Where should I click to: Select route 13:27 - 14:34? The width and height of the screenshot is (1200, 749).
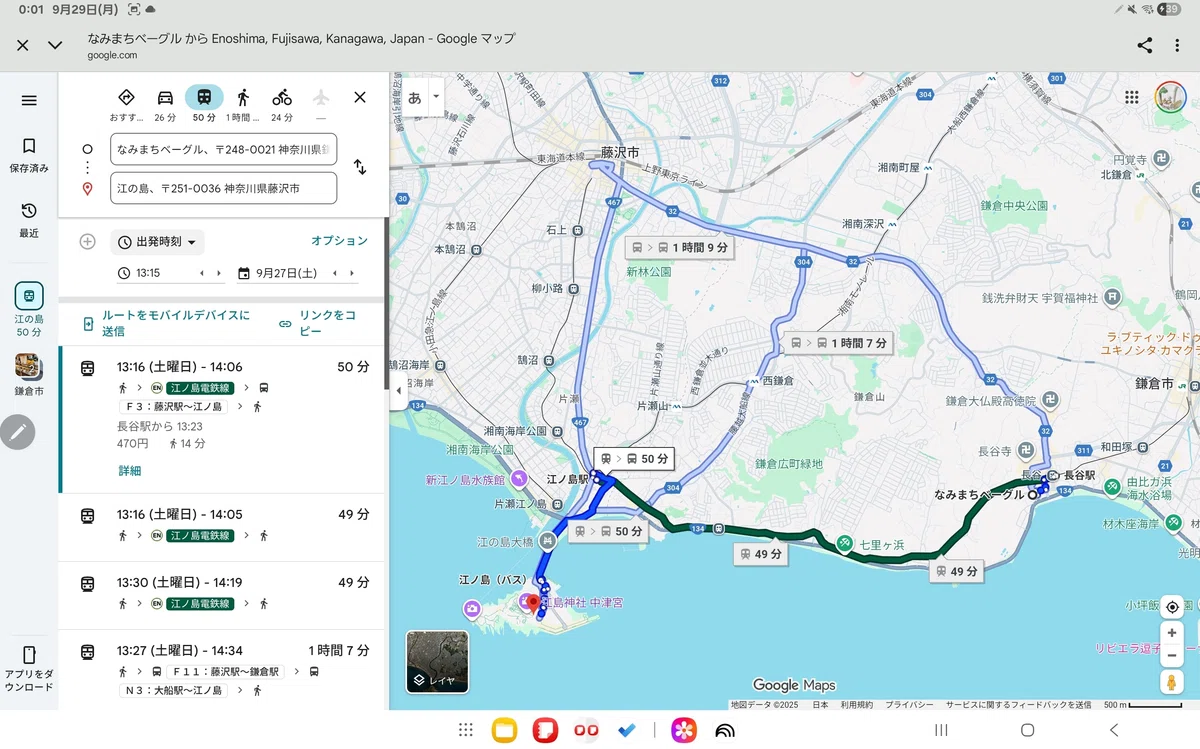pyautogui.click(x=223, y=670)
